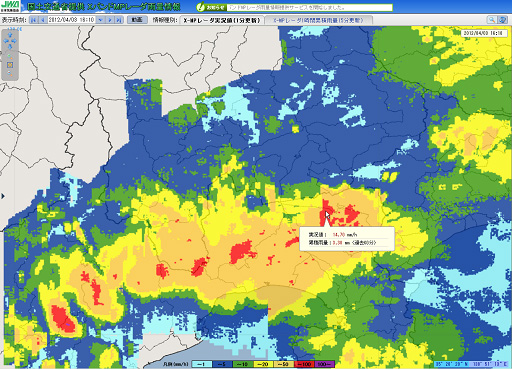Zoom out using the map control

point(10,73)
